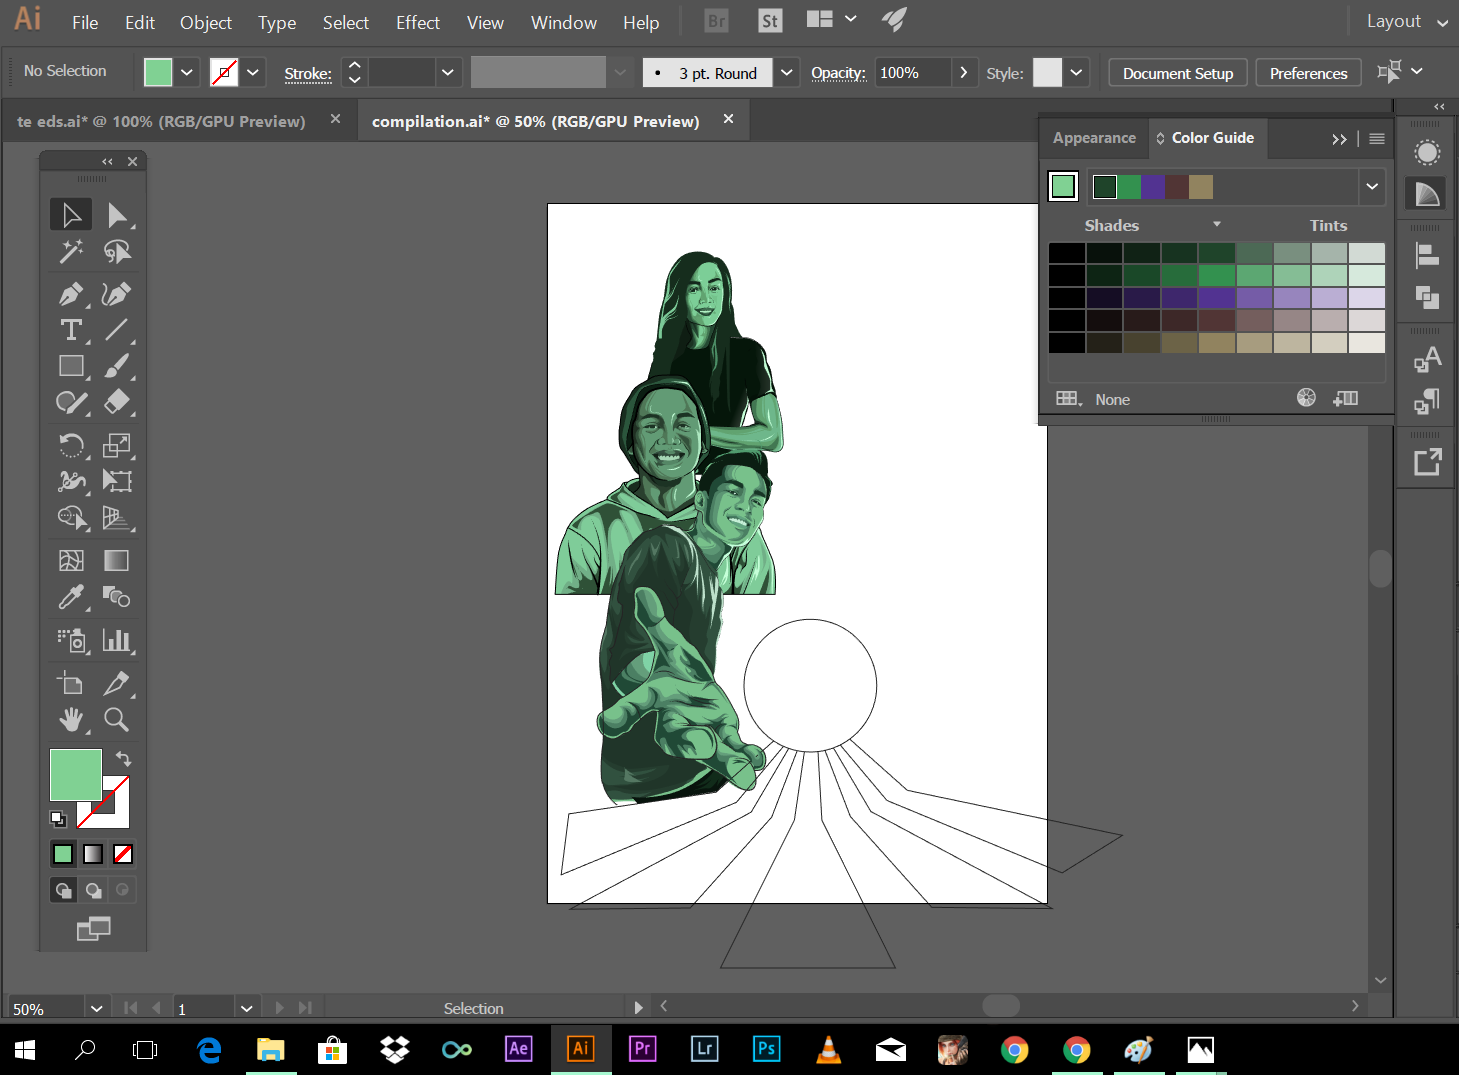Open the Preferences button

[x=1308, y=73]
